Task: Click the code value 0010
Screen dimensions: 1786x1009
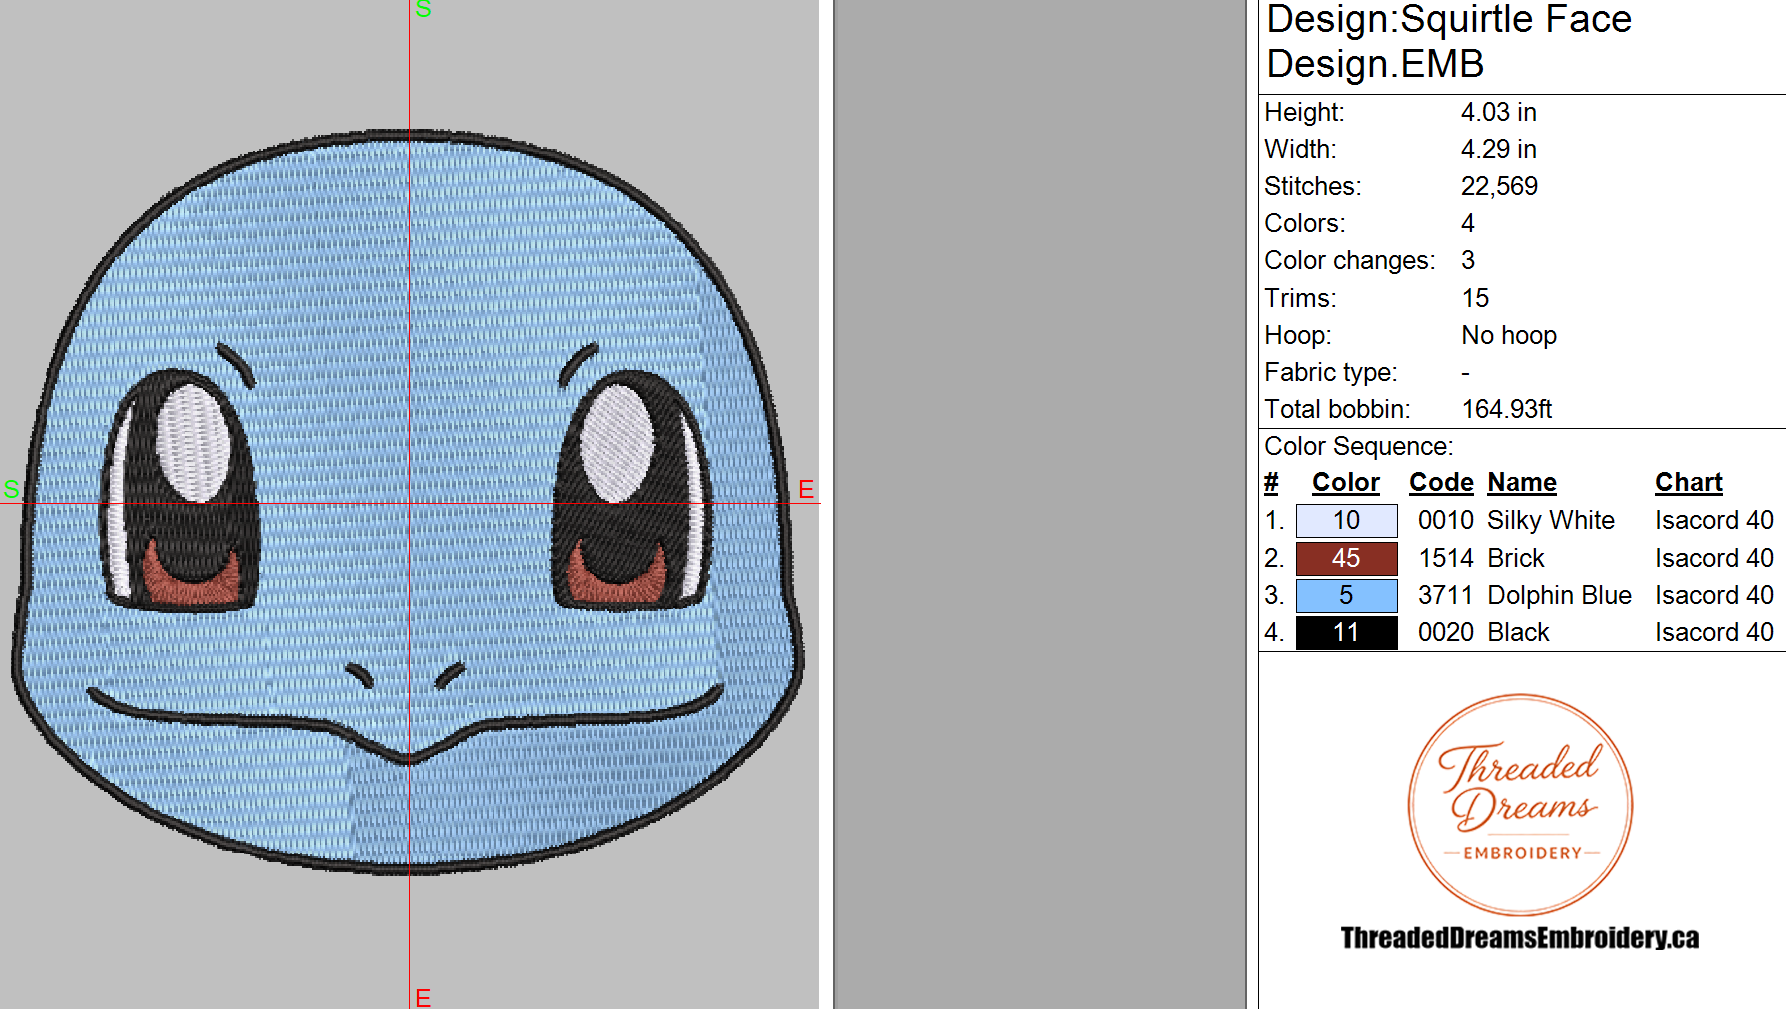Action: 1445,521
